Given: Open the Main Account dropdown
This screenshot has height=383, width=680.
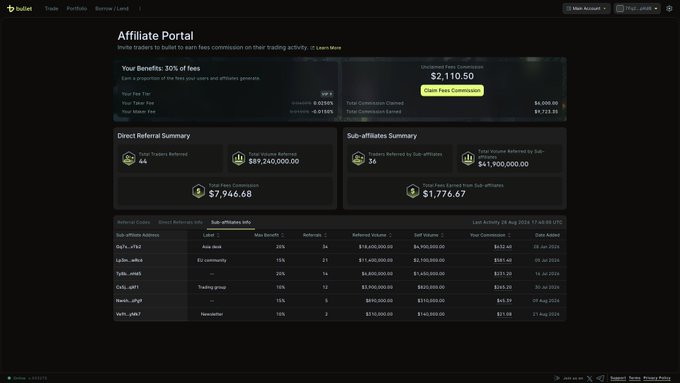Looking at the screenshot, I should pos(586,8).
